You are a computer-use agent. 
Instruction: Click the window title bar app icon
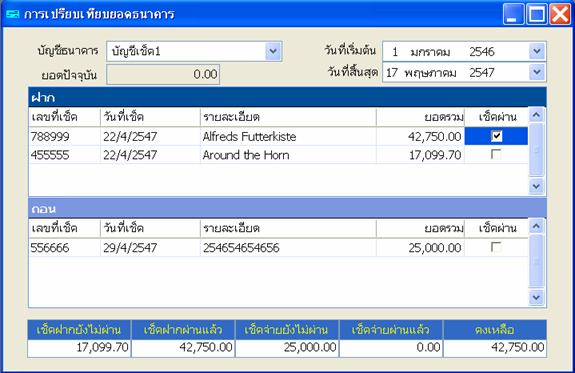12,14
